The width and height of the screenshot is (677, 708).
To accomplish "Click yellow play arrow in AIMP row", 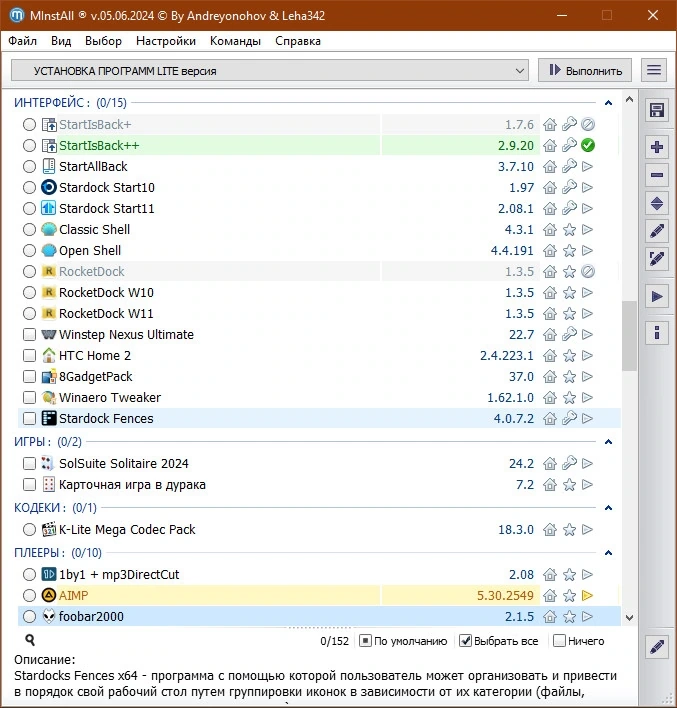I will pos(588,596).
